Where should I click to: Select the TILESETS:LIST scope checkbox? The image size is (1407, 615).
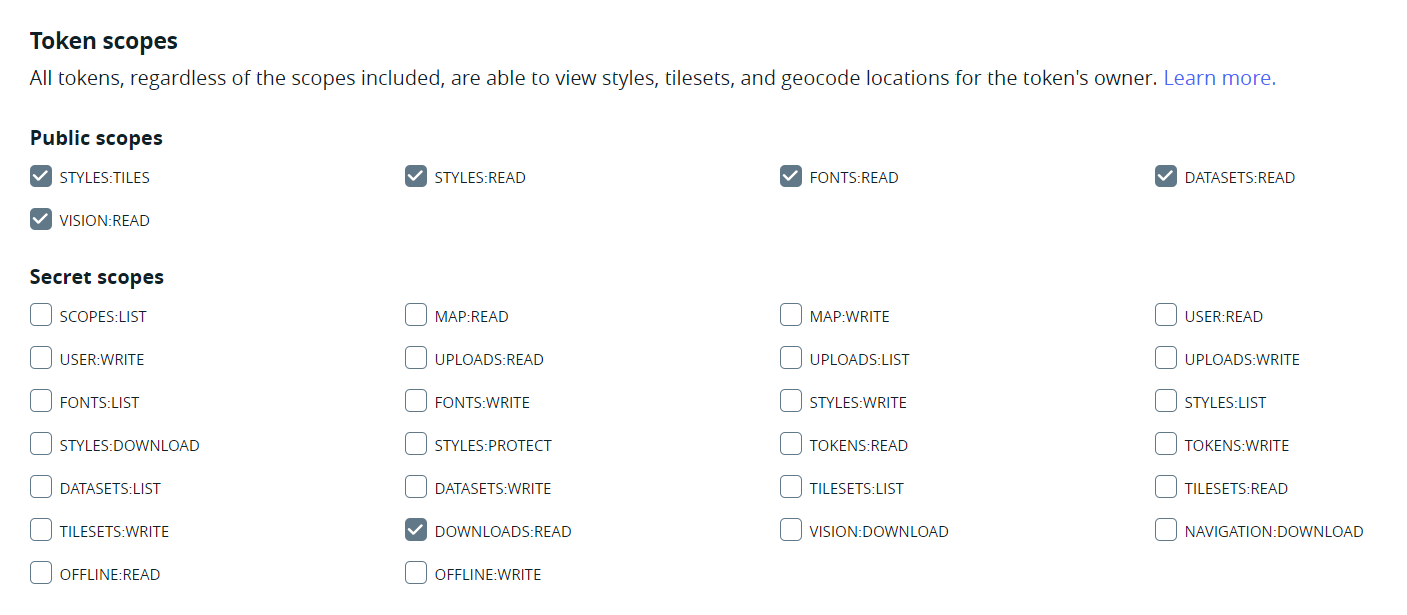(x=791, y=488)
